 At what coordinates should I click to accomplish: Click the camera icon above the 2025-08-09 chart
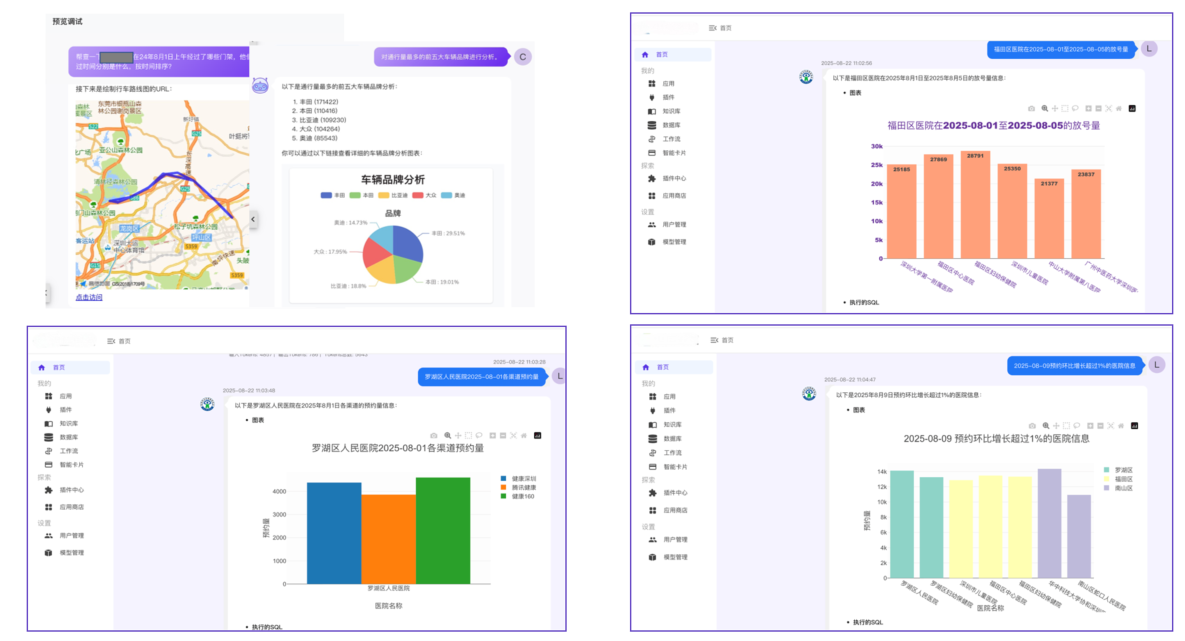click(x=1032, y=426)
